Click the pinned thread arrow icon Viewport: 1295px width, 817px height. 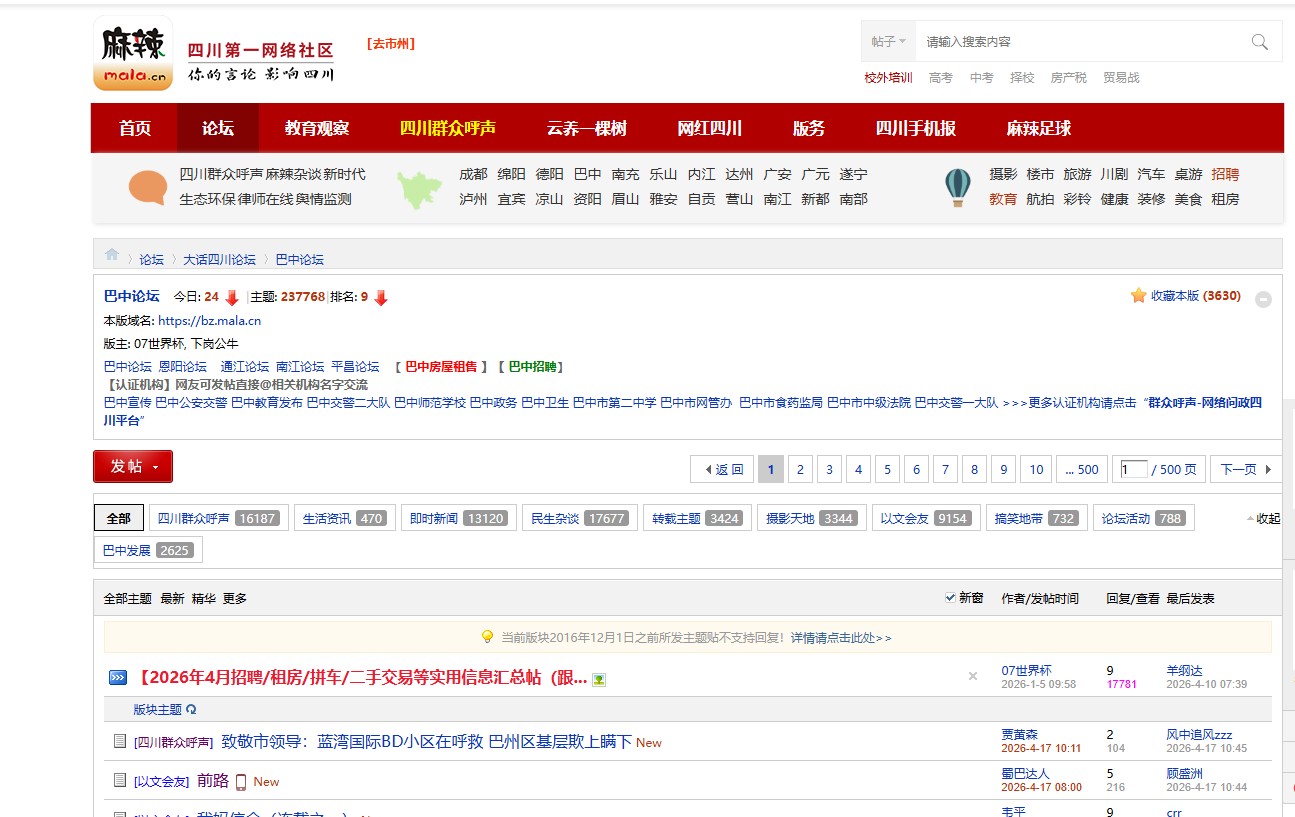click(118, 678)
